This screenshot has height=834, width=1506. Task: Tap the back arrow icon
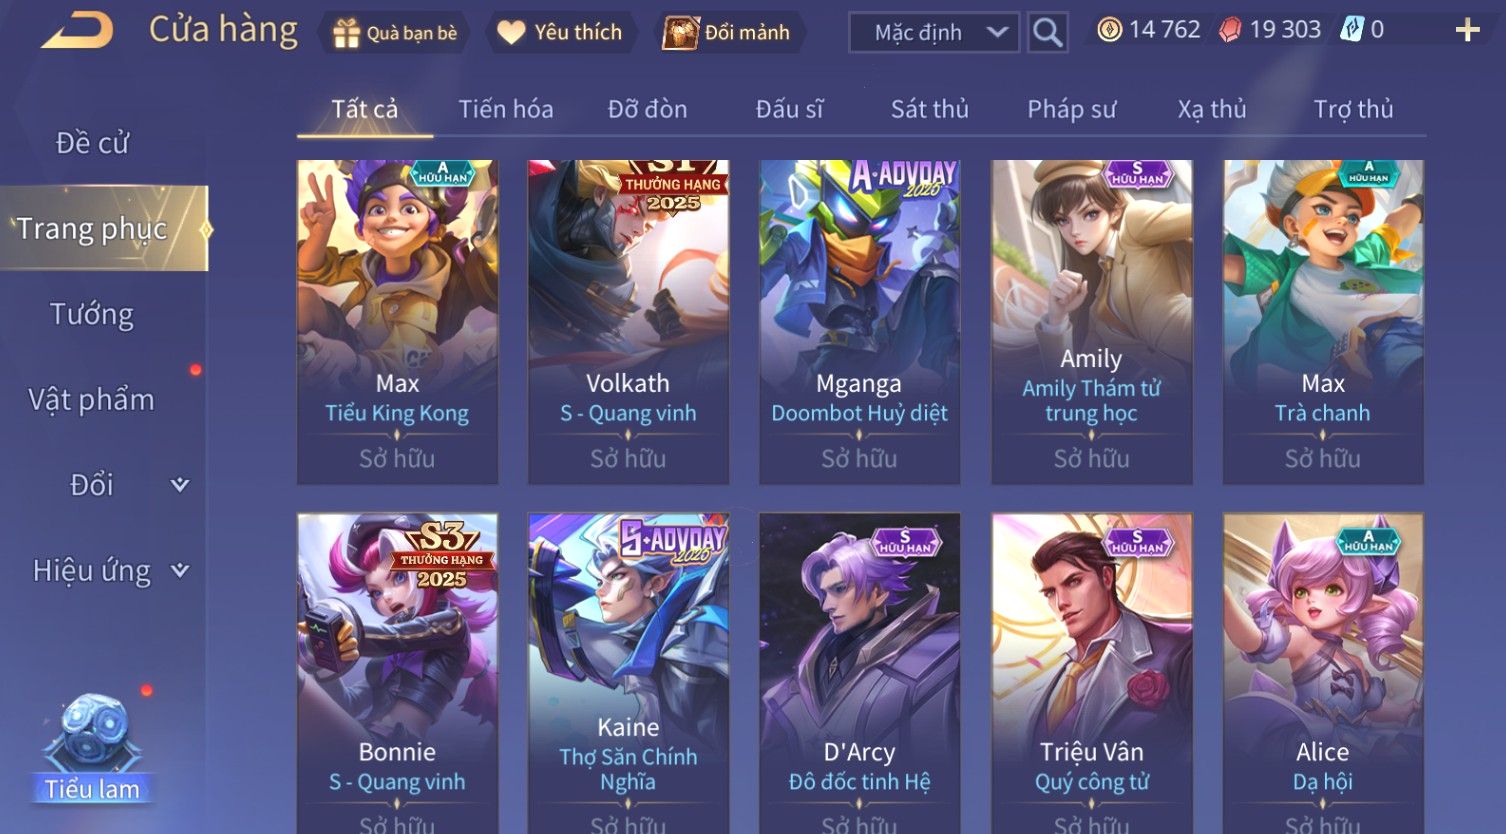(77, 30)
